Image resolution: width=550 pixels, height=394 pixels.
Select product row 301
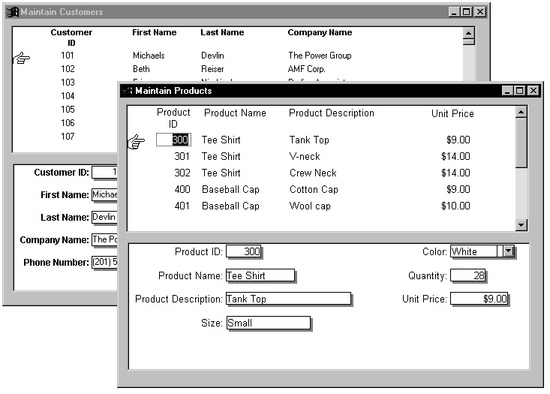[x=322, y=156]
